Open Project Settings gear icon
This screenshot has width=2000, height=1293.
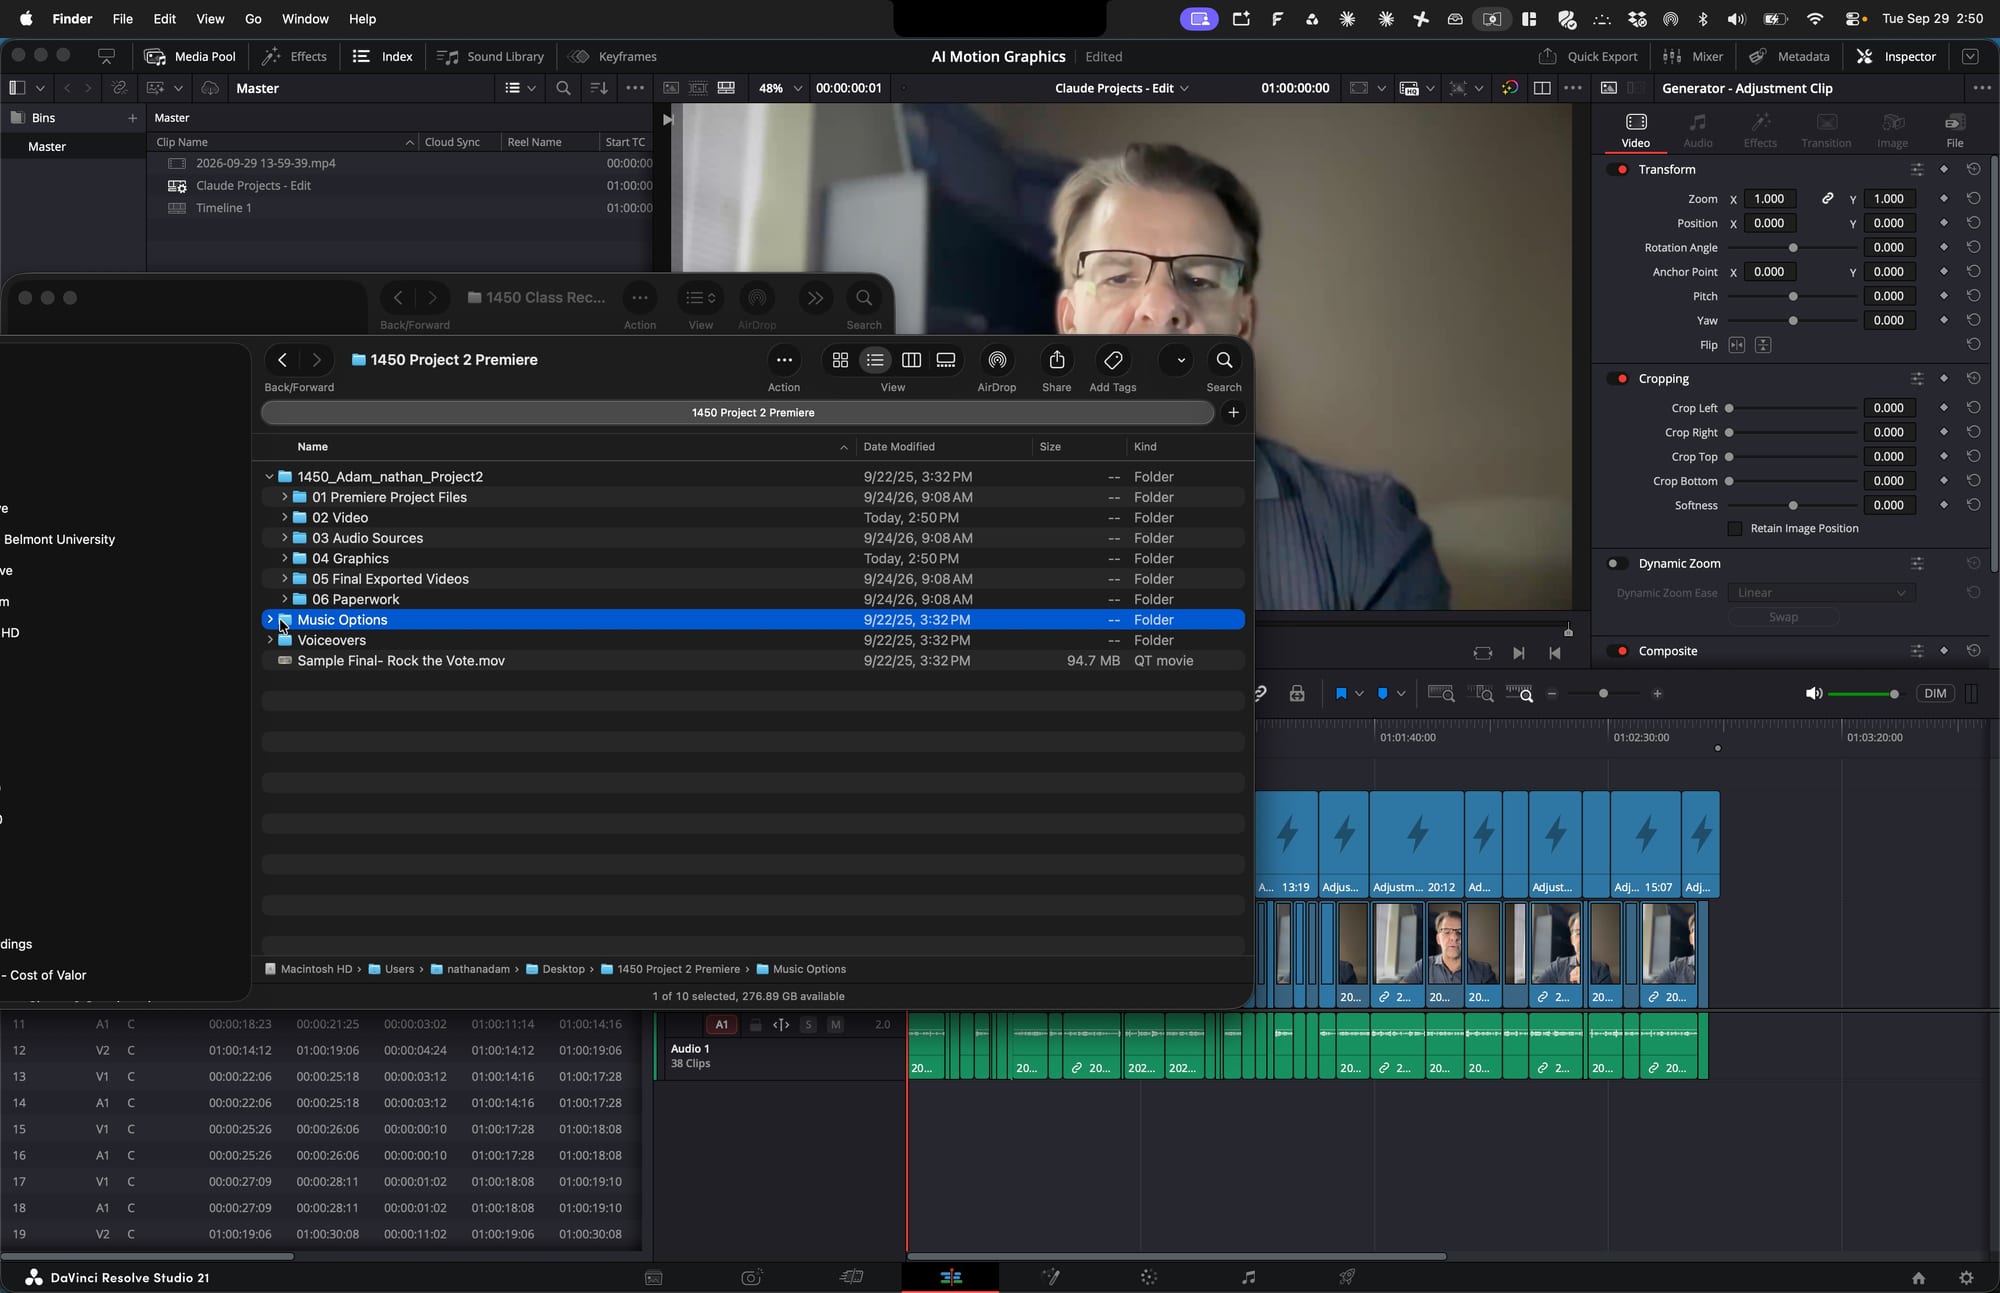1966,1277
